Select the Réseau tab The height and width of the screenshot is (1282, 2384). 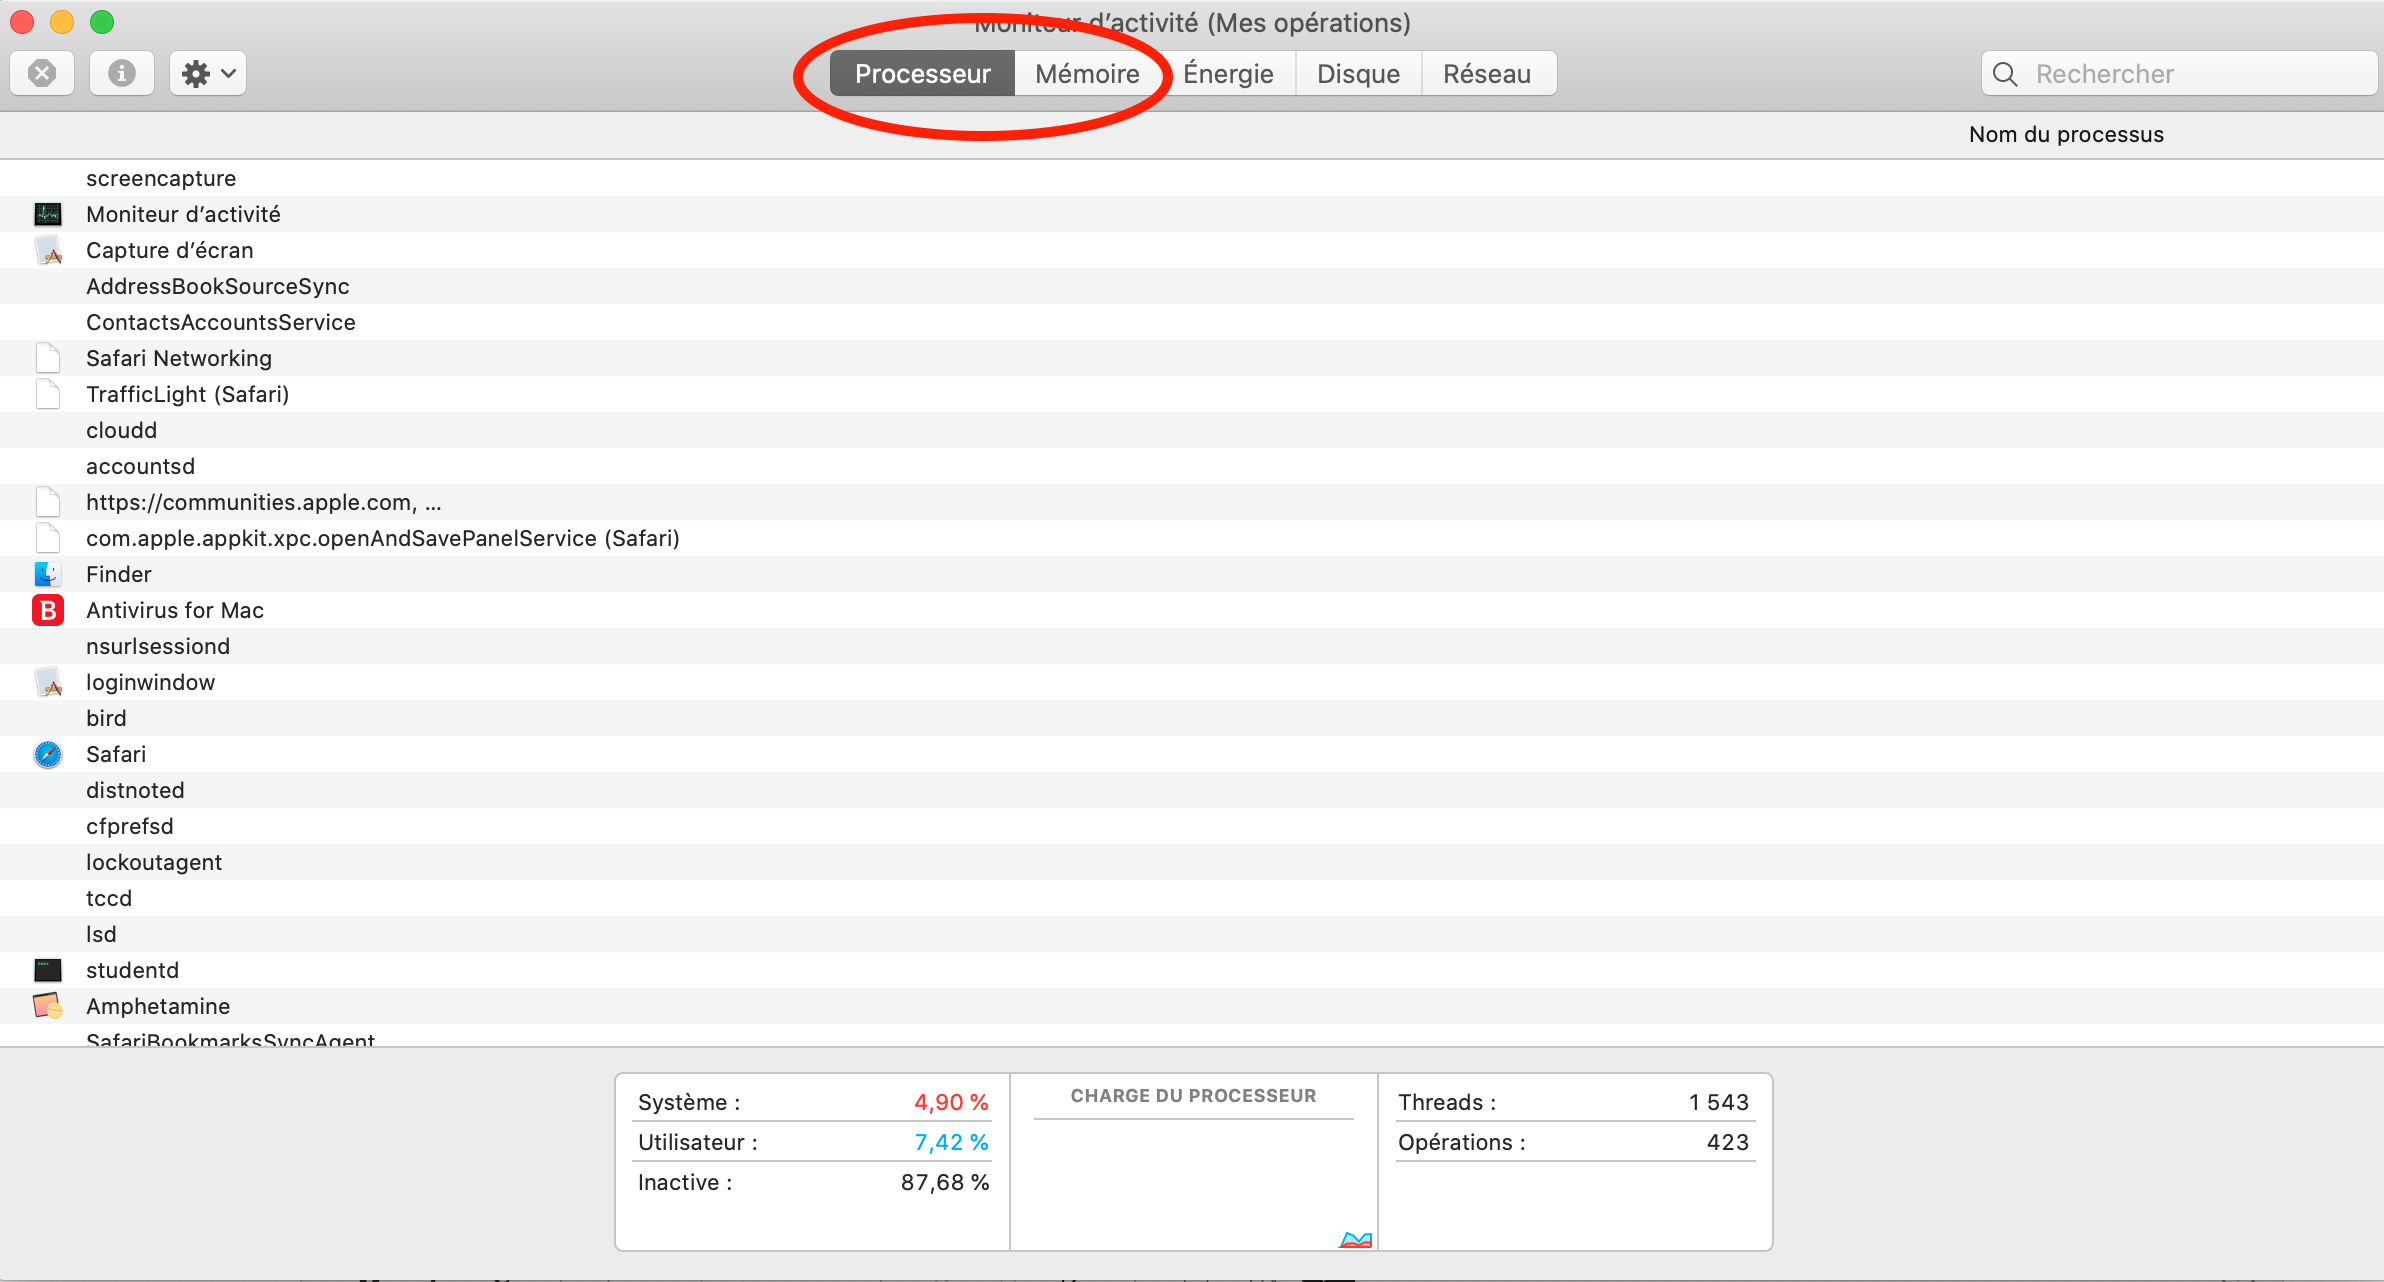click(1487, 74)
